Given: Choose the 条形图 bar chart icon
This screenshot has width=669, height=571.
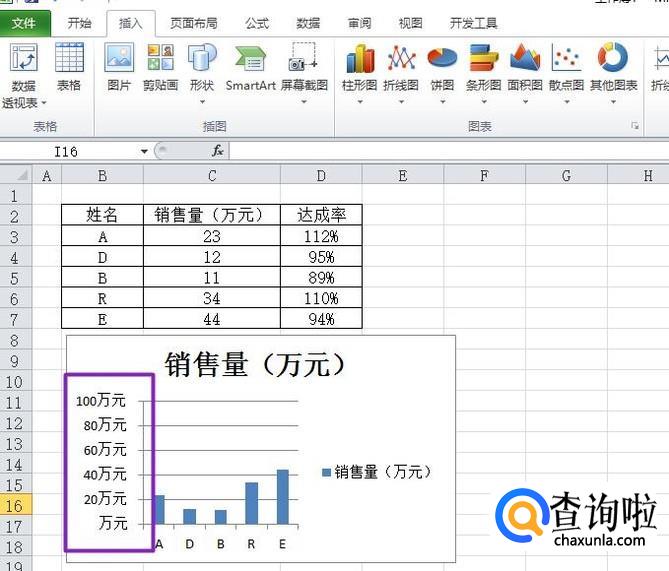Looking at the screenshot, I should coord(483,58).
